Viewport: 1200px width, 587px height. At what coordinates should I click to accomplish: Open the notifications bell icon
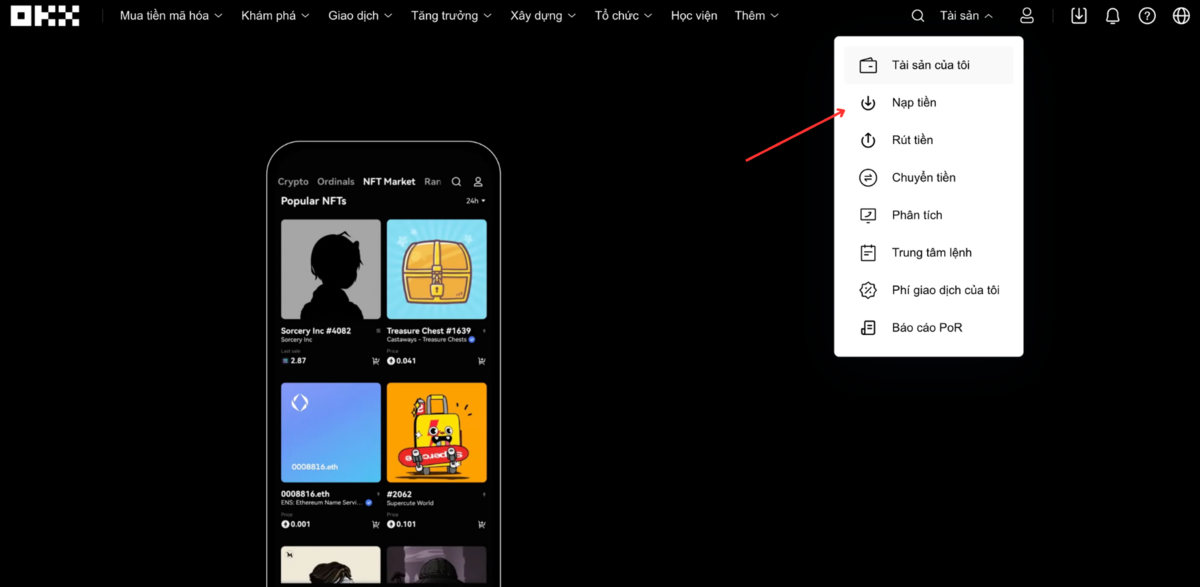[1113, 16]
